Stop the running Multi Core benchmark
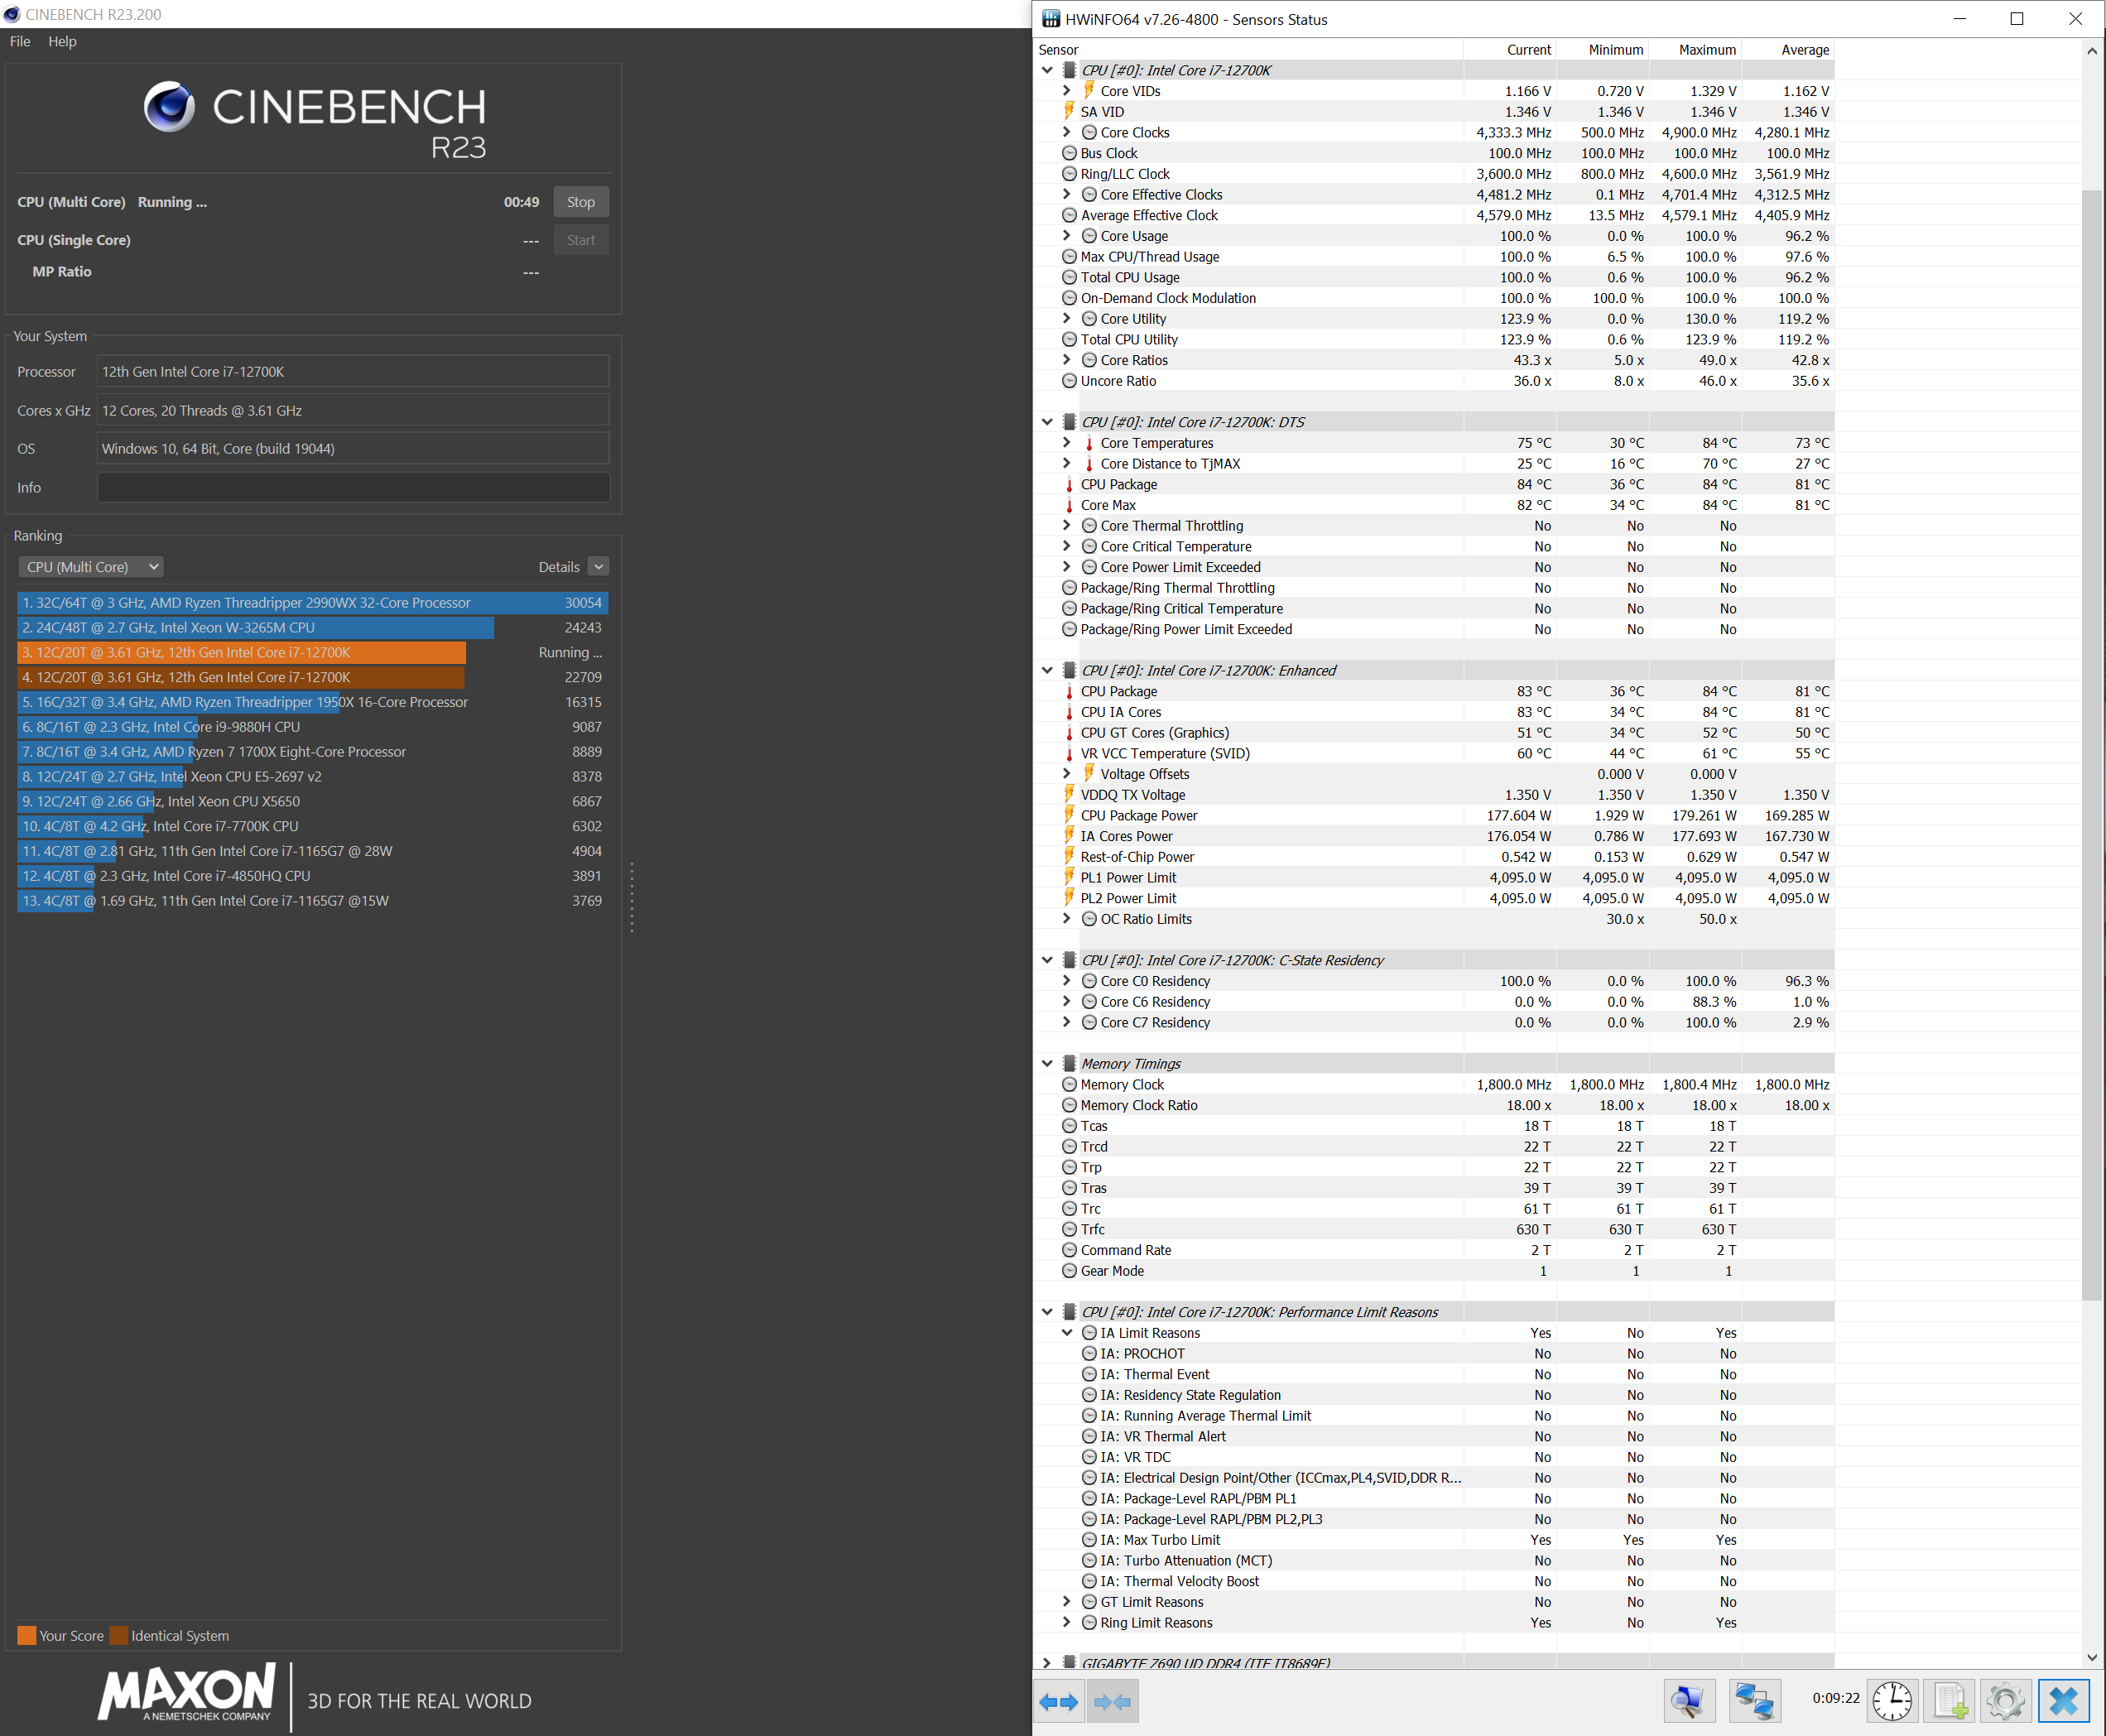The image size is (2106, 1736). point(580,202)
